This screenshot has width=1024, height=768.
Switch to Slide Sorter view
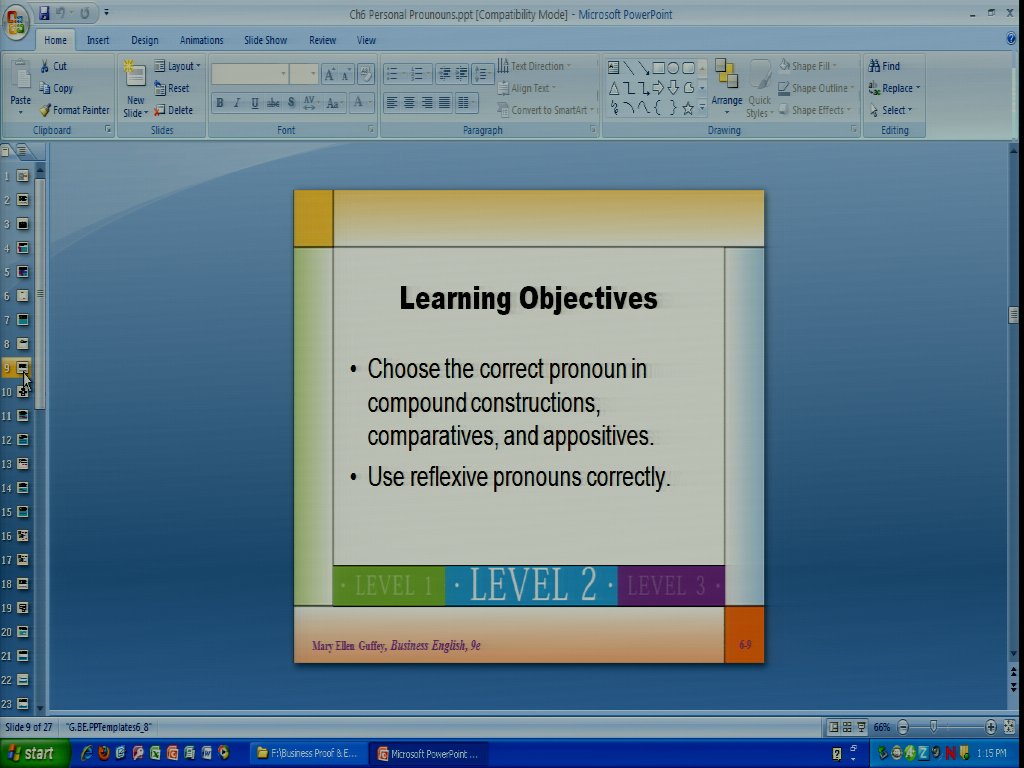pyautogui.click(x=847, y=727)
